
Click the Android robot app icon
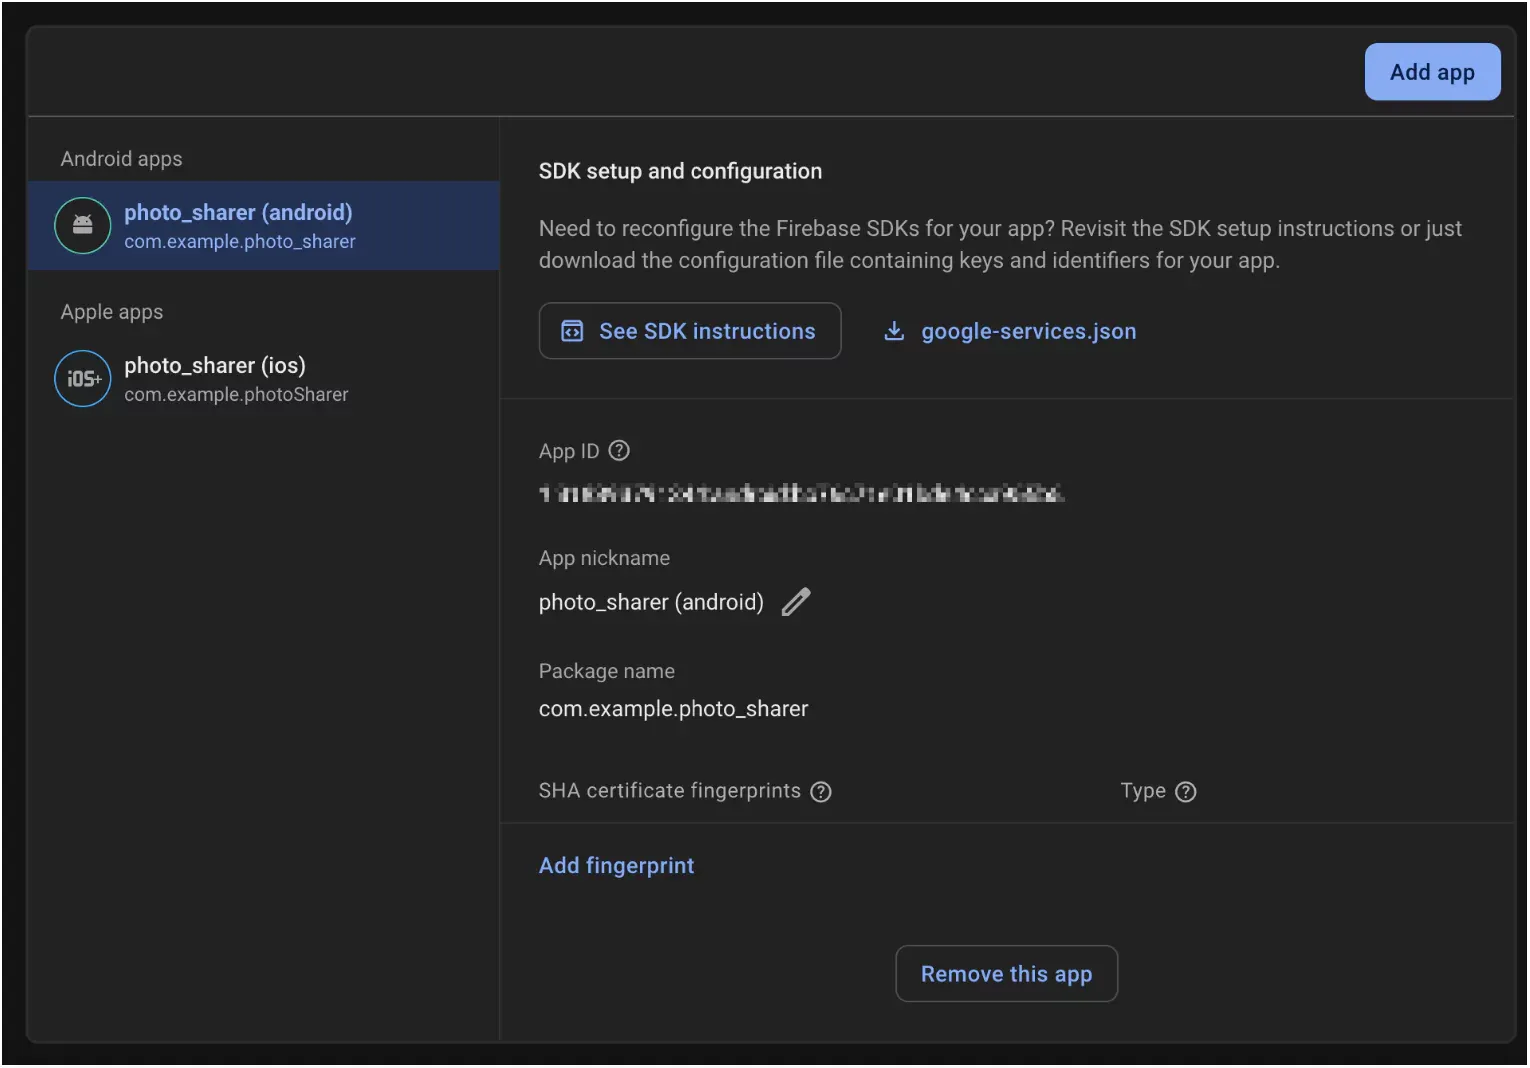point(83,226)
